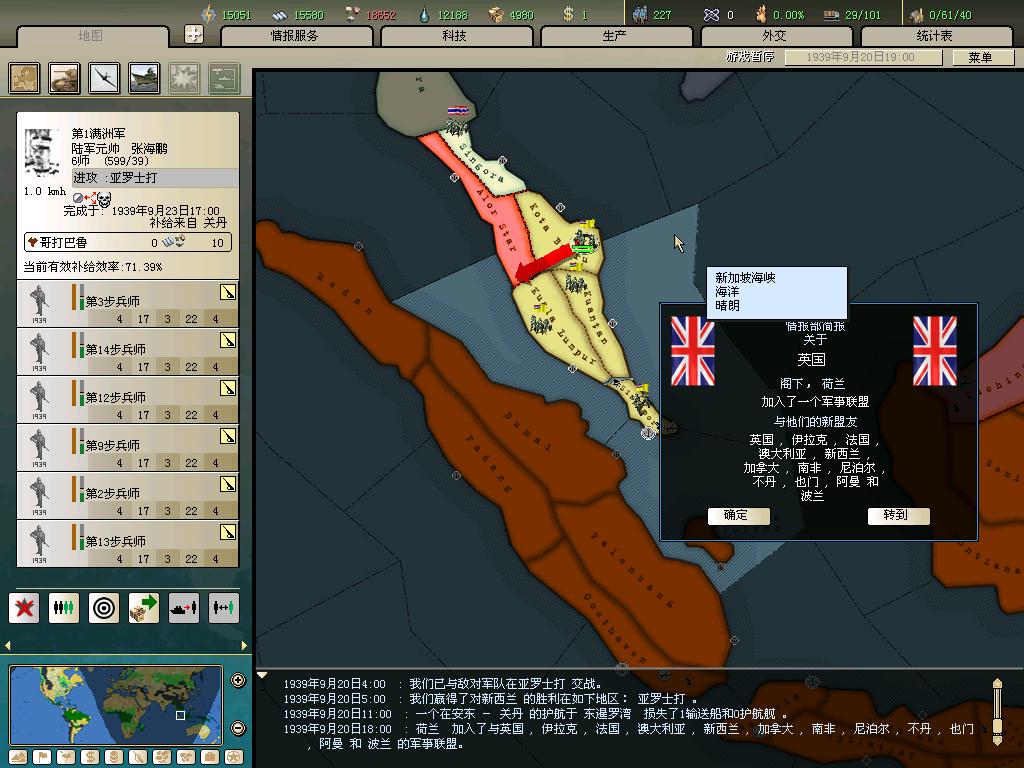Click the disband unit red star icon
This screenshot has width=1024, height=768.
[24, 607]
